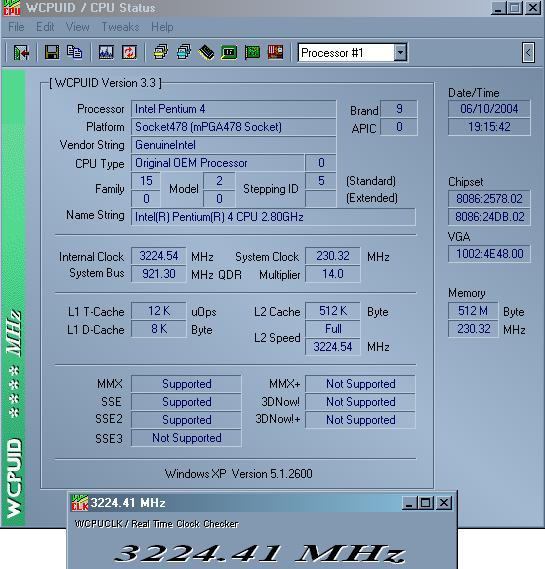Open the File menu
Viewport: 545px width, 569px height.
pos(16,27)
